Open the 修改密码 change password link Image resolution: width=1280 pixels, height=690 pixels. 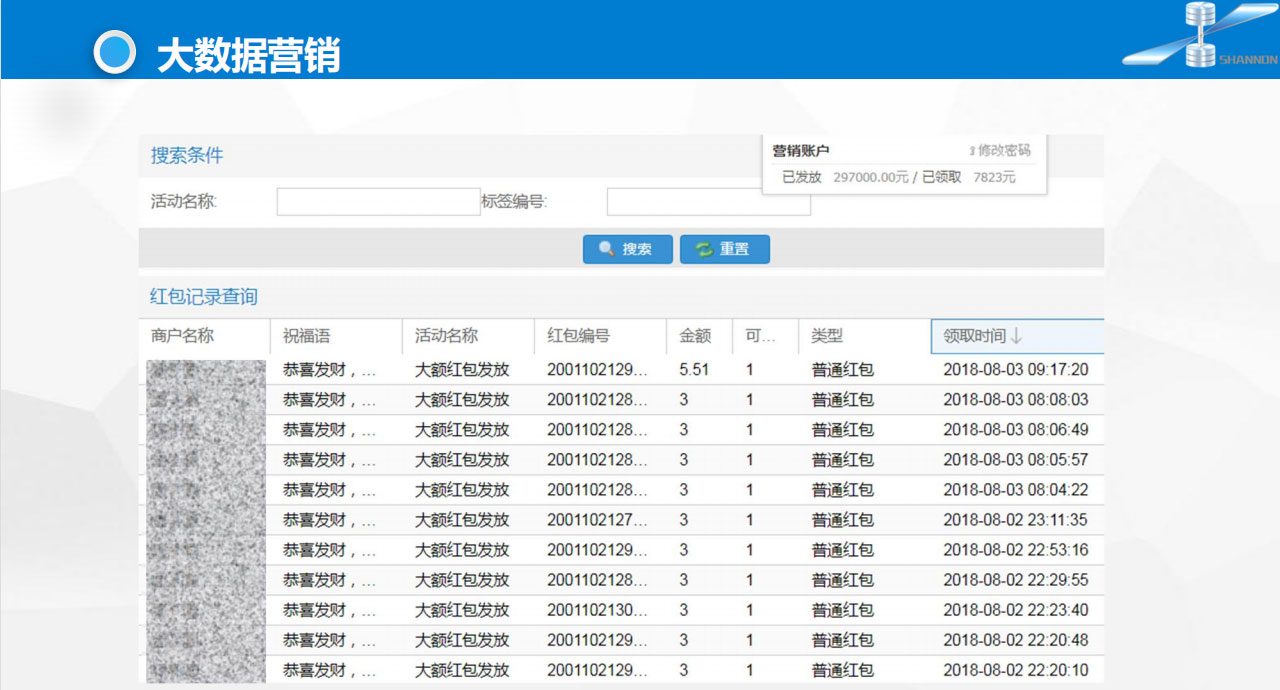[1002, 151]
